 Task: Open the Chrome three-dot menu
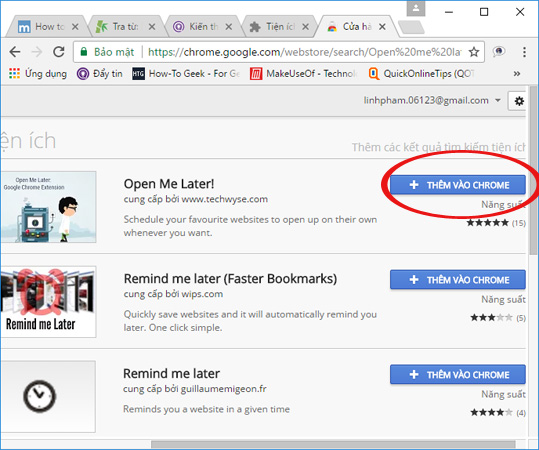click(524, 52)
